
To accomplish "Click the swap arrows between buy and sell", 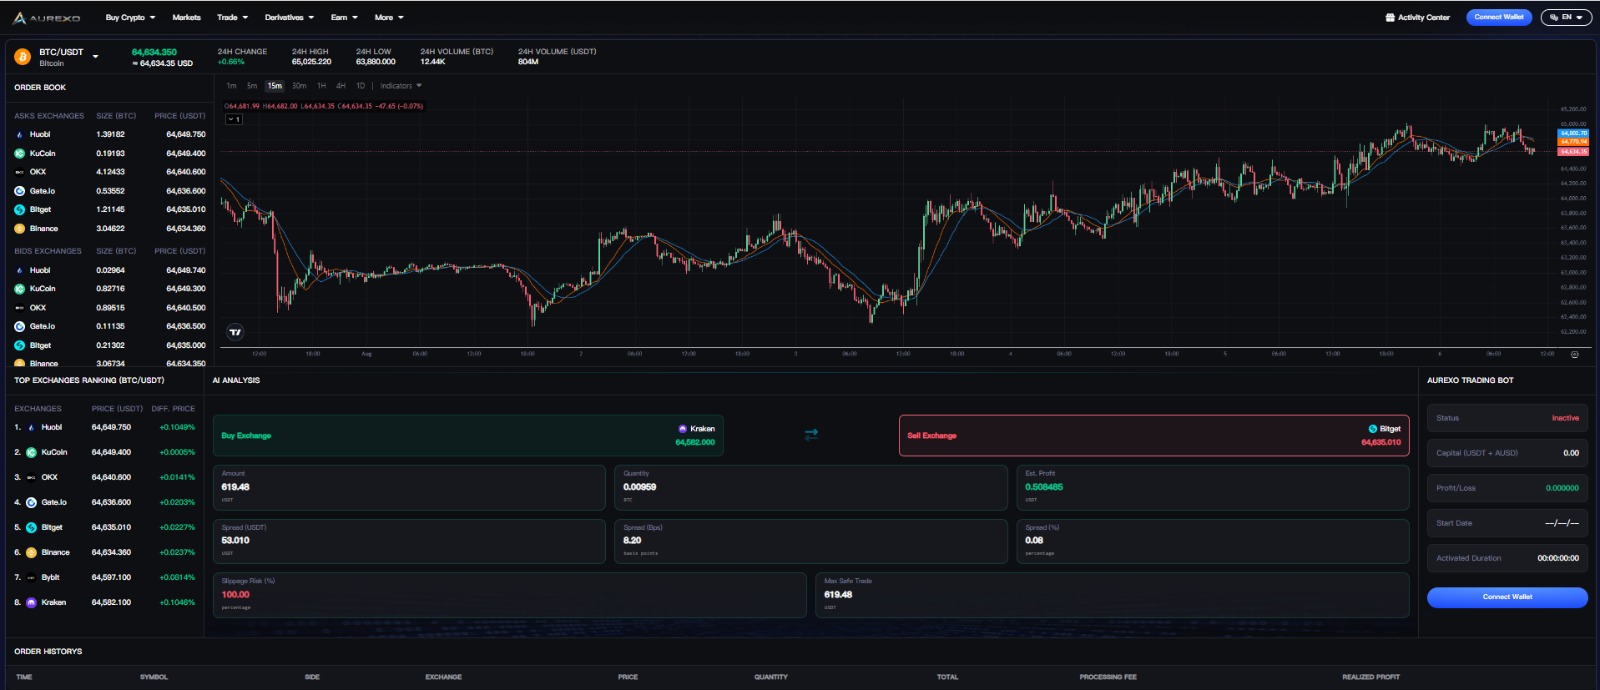I will tap(811, 434).
